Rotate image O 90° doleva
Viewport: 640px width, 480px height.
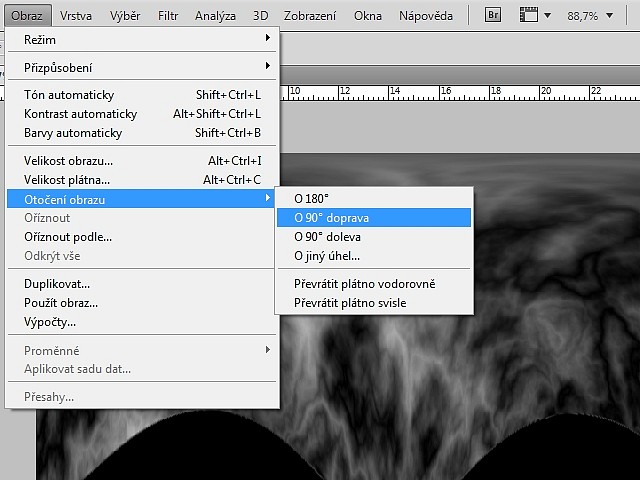tap(374, 237)
